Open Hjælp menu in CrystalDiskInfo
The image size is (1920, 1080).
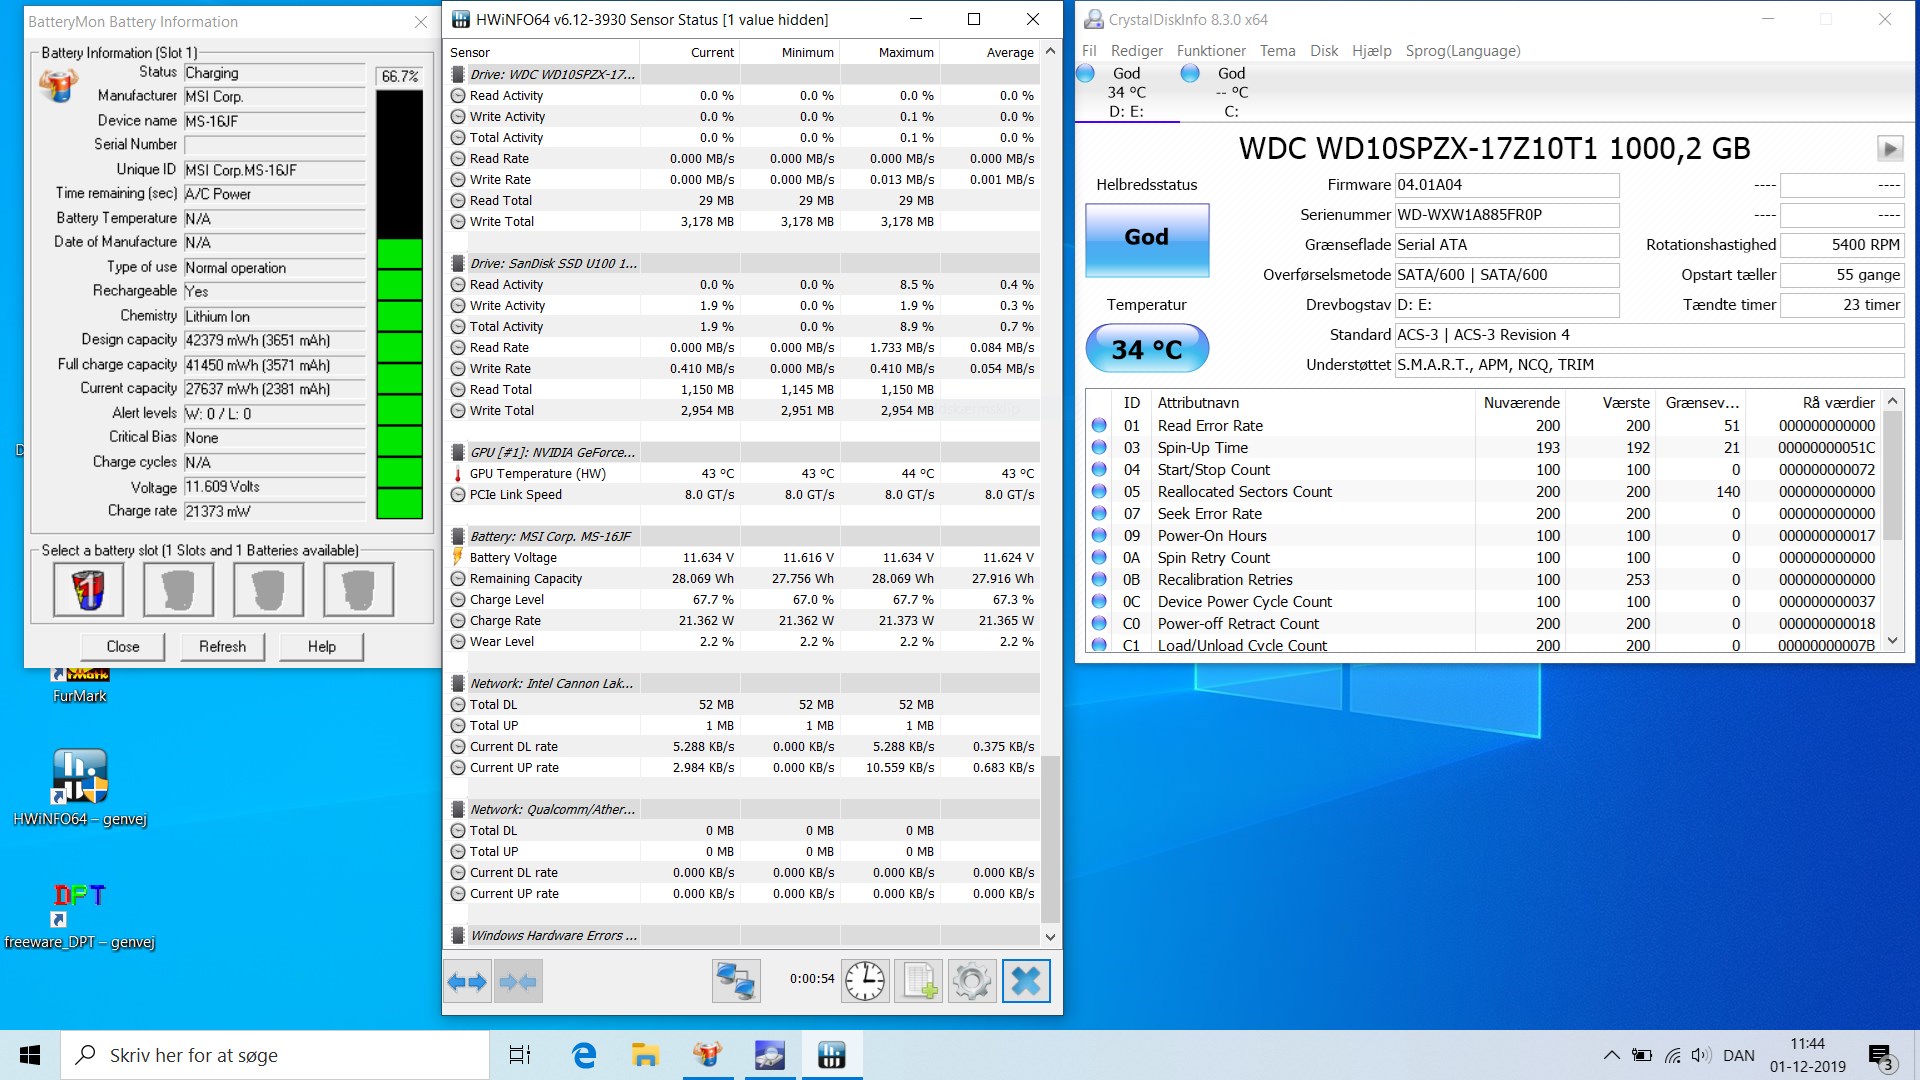(x=1371, y=51)
